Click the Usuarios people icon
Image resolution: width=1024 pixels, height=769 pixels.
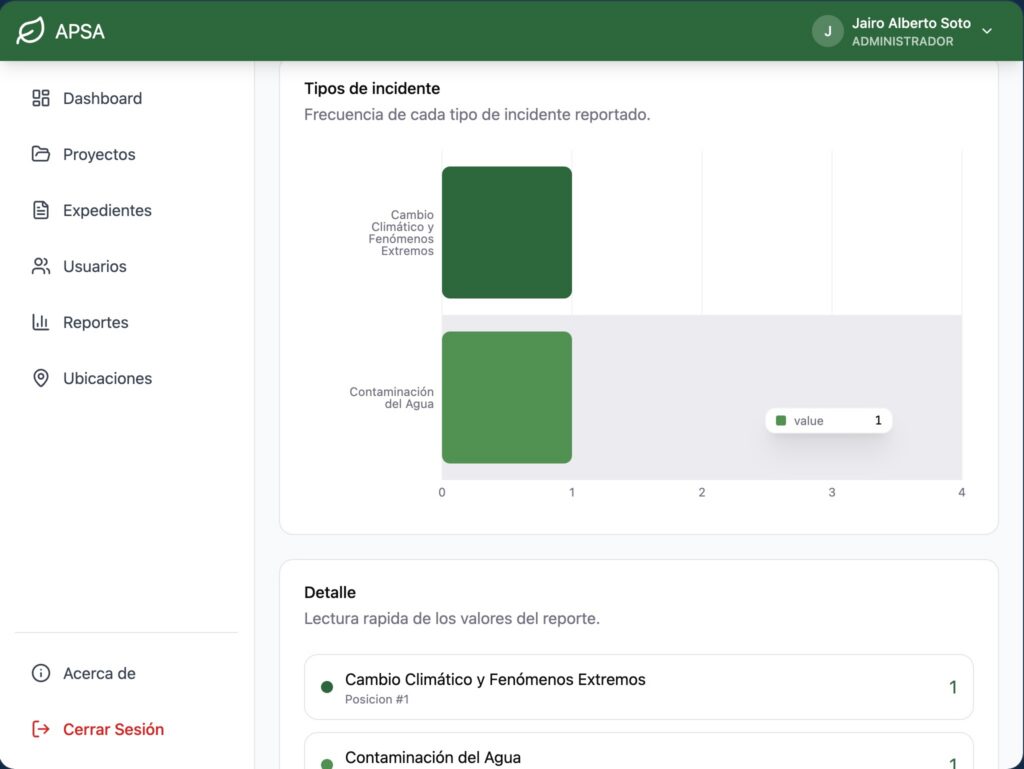[x=41, y=266]
